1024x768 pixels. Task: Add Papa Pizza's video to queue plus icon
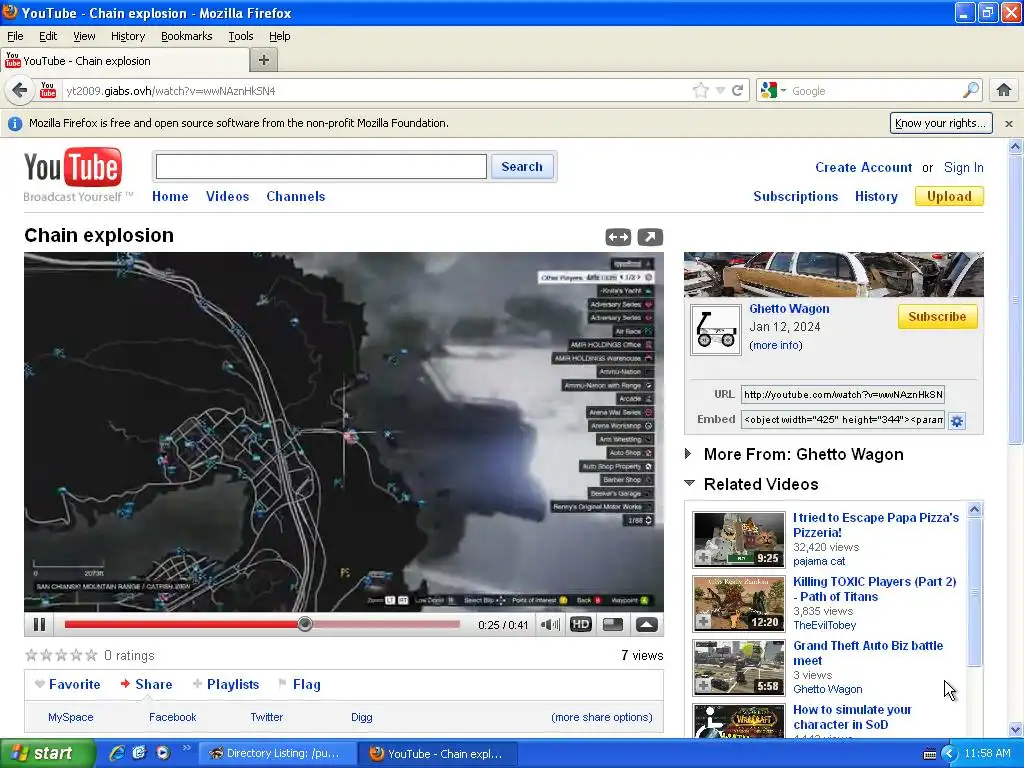(x=703, y=558)
